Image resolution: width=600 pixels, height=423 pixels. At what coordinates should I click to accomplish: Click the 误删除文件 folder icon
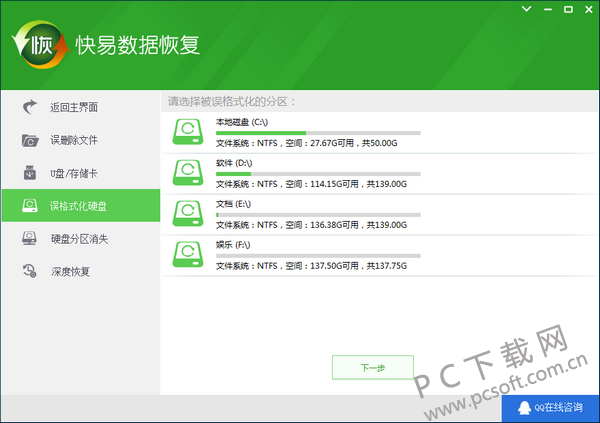tap(30, 140)
